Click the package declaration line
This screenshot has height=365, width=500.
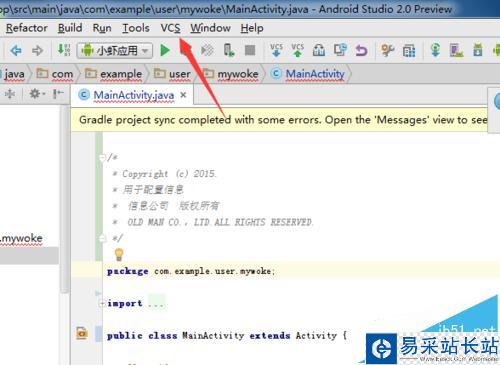[191, 271]
